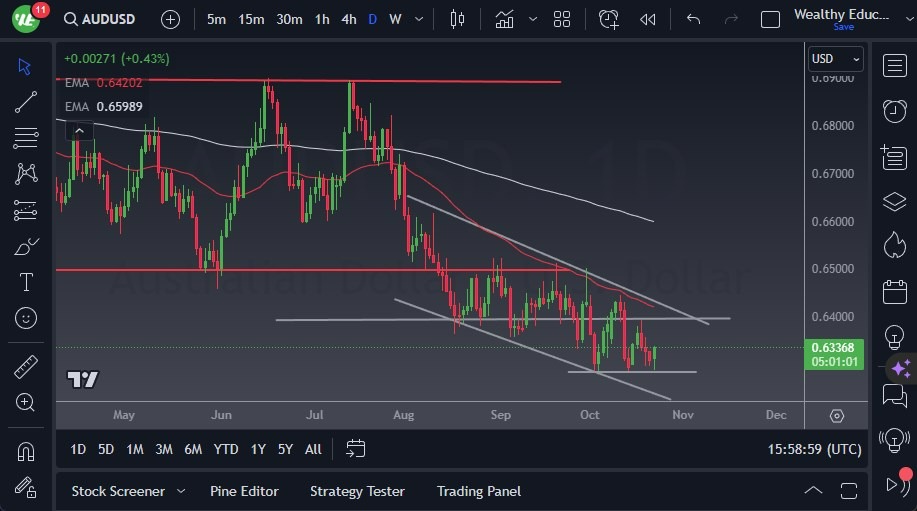Select the trend line drawing tool
Screen dimensions: 917x511
tap(26, 102)
